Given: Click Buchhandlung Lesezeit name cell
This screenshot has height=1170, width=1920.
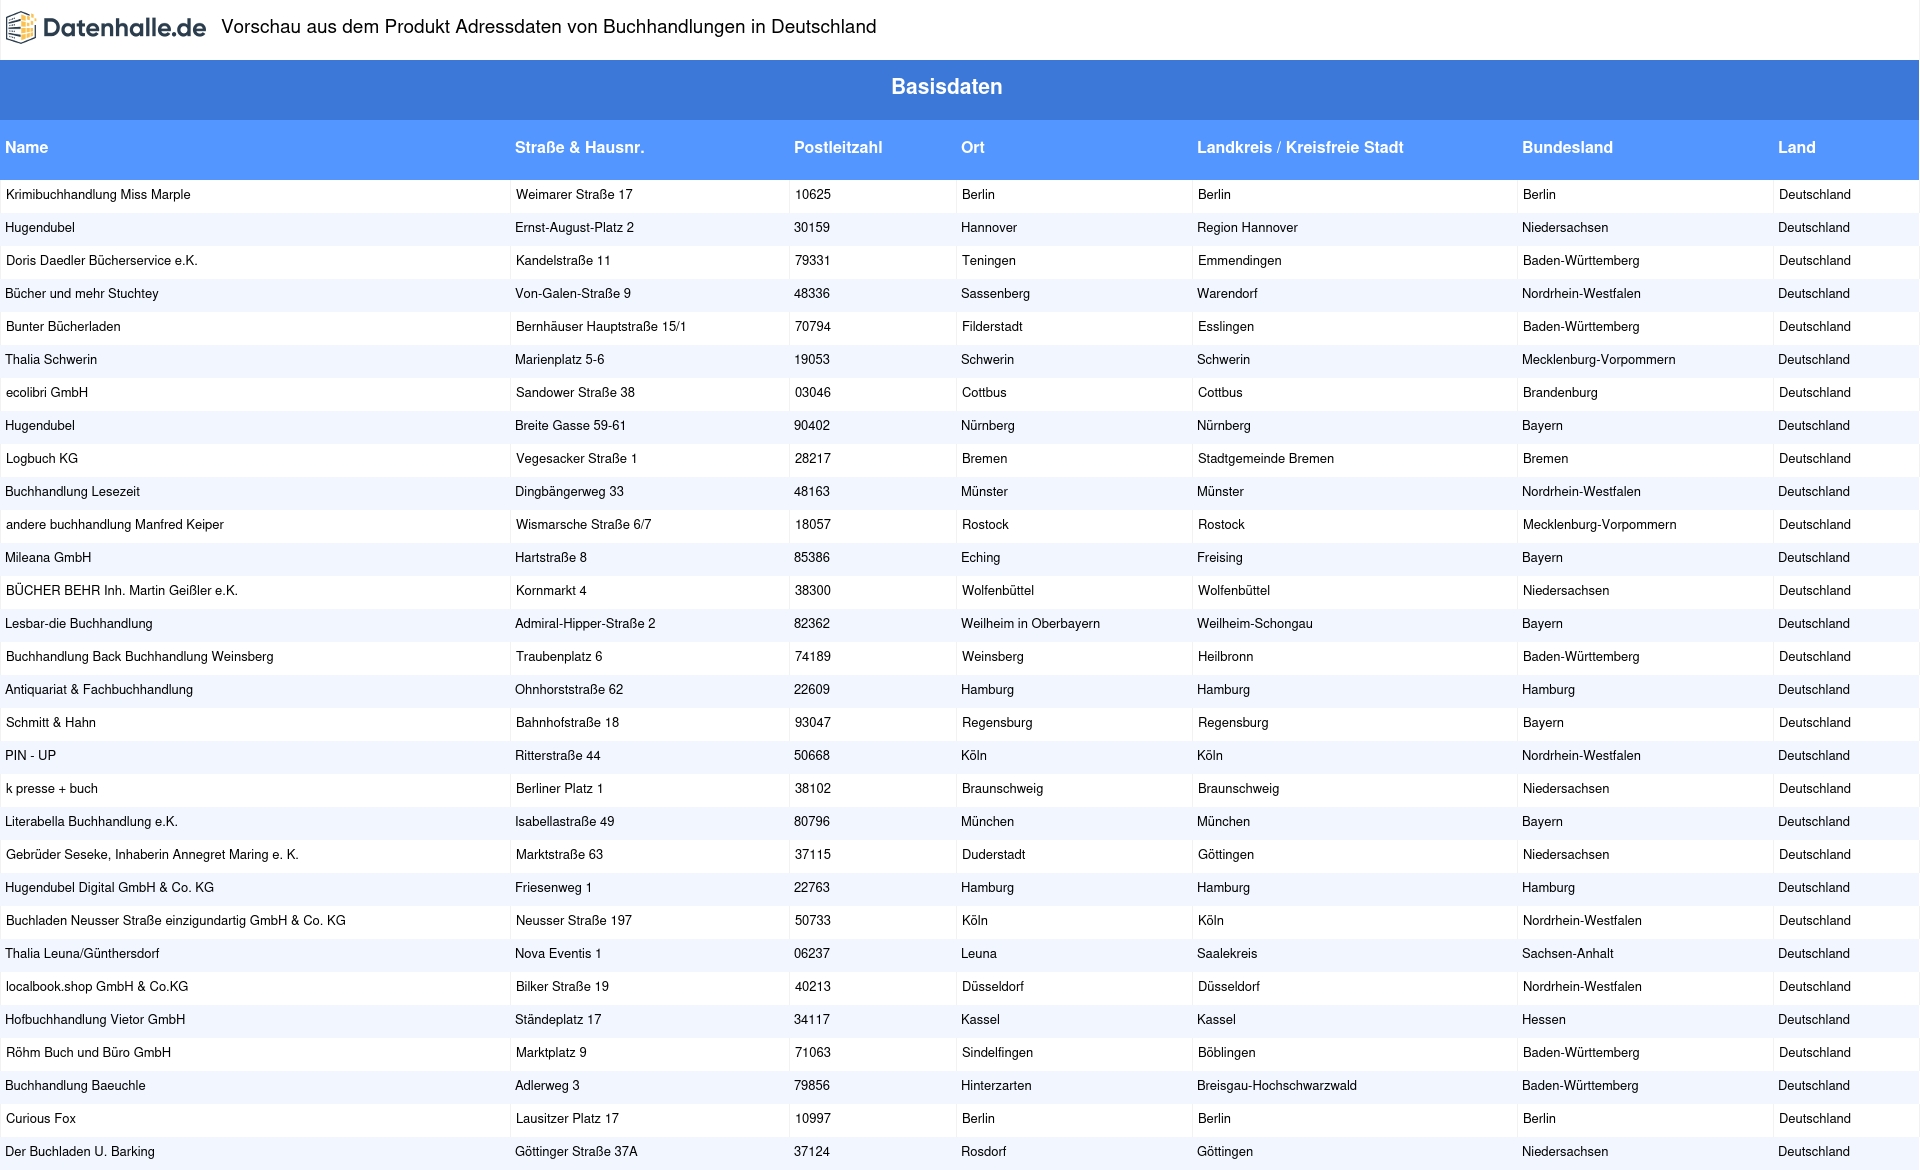Looking at the screenshot, I should [72, 492].
